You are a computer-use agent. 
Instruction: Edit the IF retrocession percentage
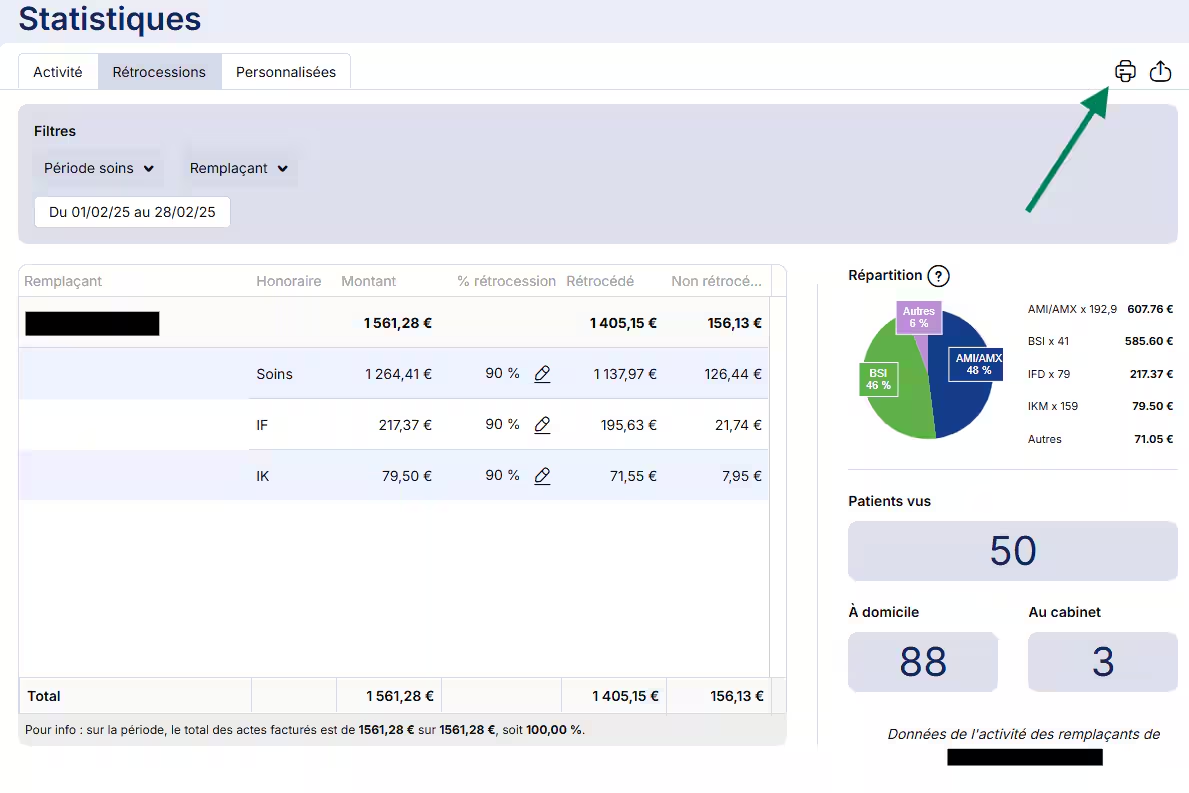pos(542,425)
